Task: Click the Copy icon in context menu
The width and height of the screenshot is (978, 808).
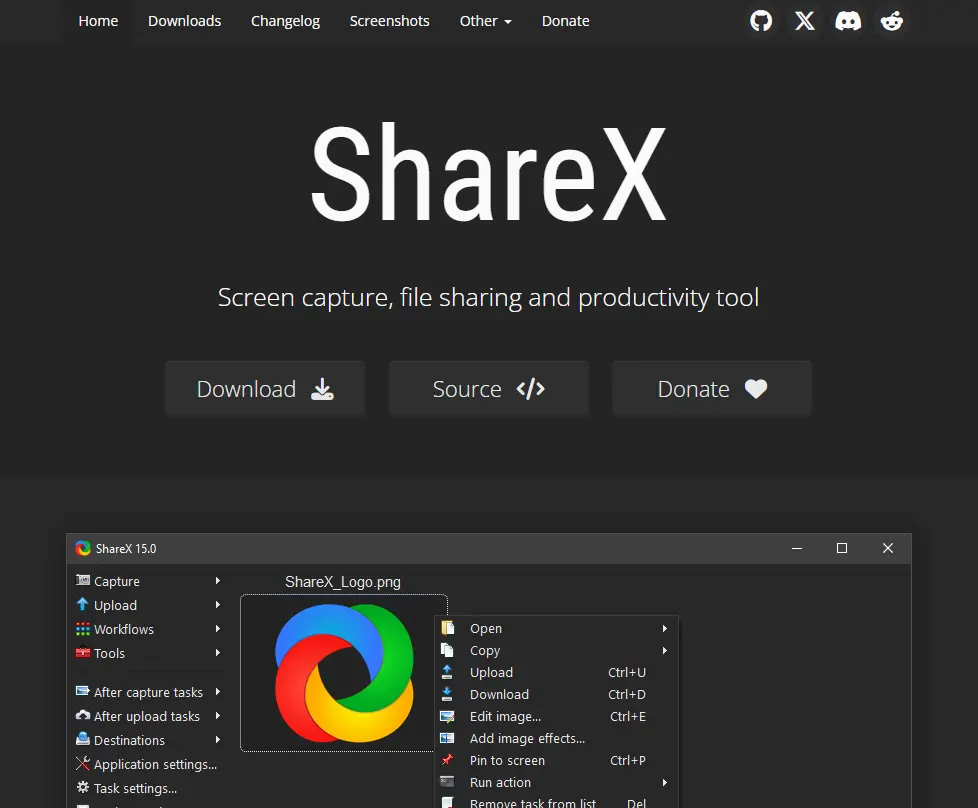Action: [x=447, y=650]
